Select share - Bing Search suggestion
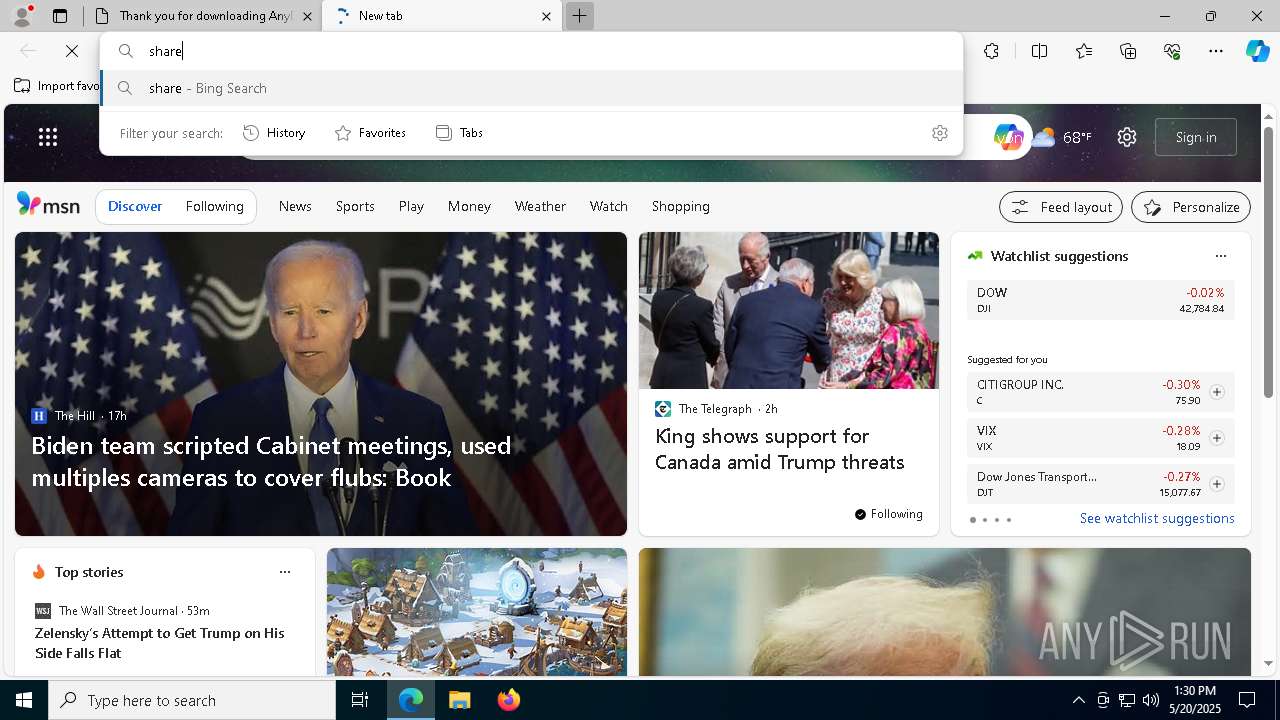The image size is (1280, 720). tap(532, 88)
